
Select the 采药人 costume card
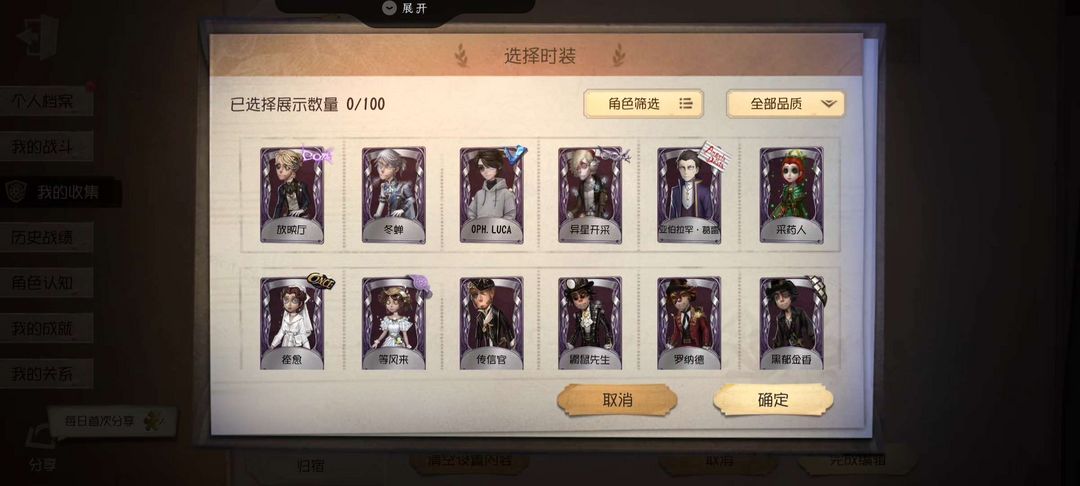click(791, 195)
